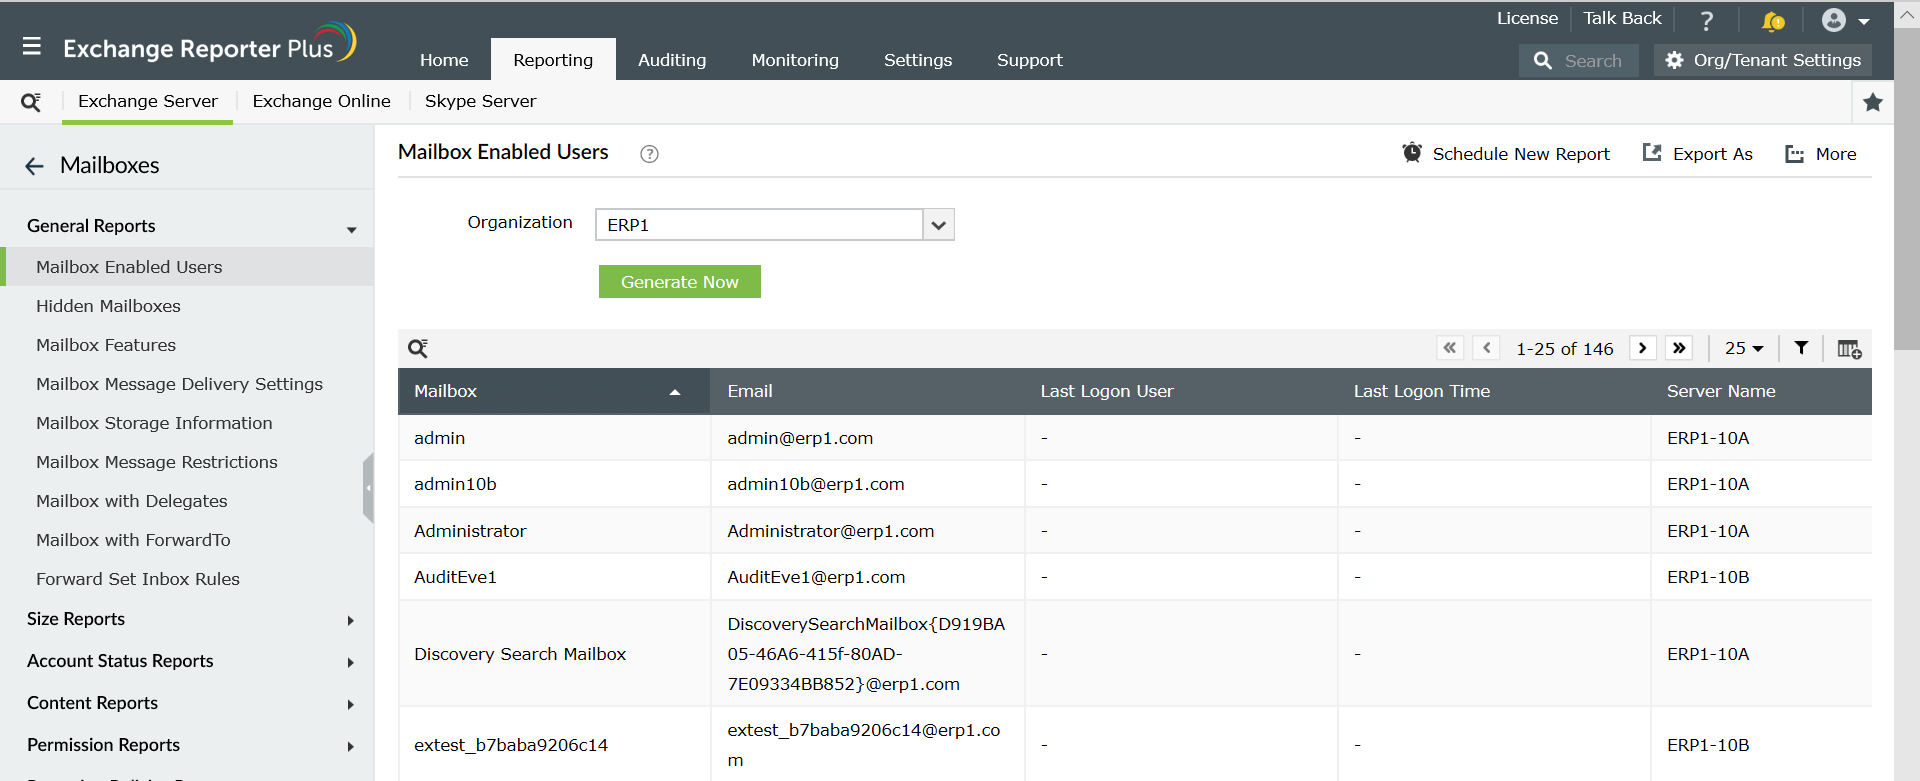This screenshot has height=781, width=1920.
Task: Open Mailbox Storage Information report
Action: pos(154,423)
